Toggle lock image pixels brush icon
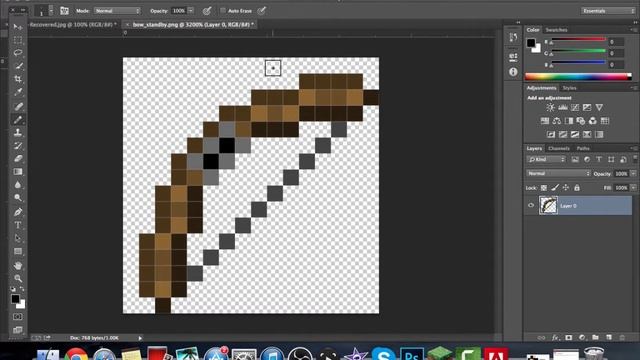The height and width of the screenshot is (360, 640). coord(555,188)
